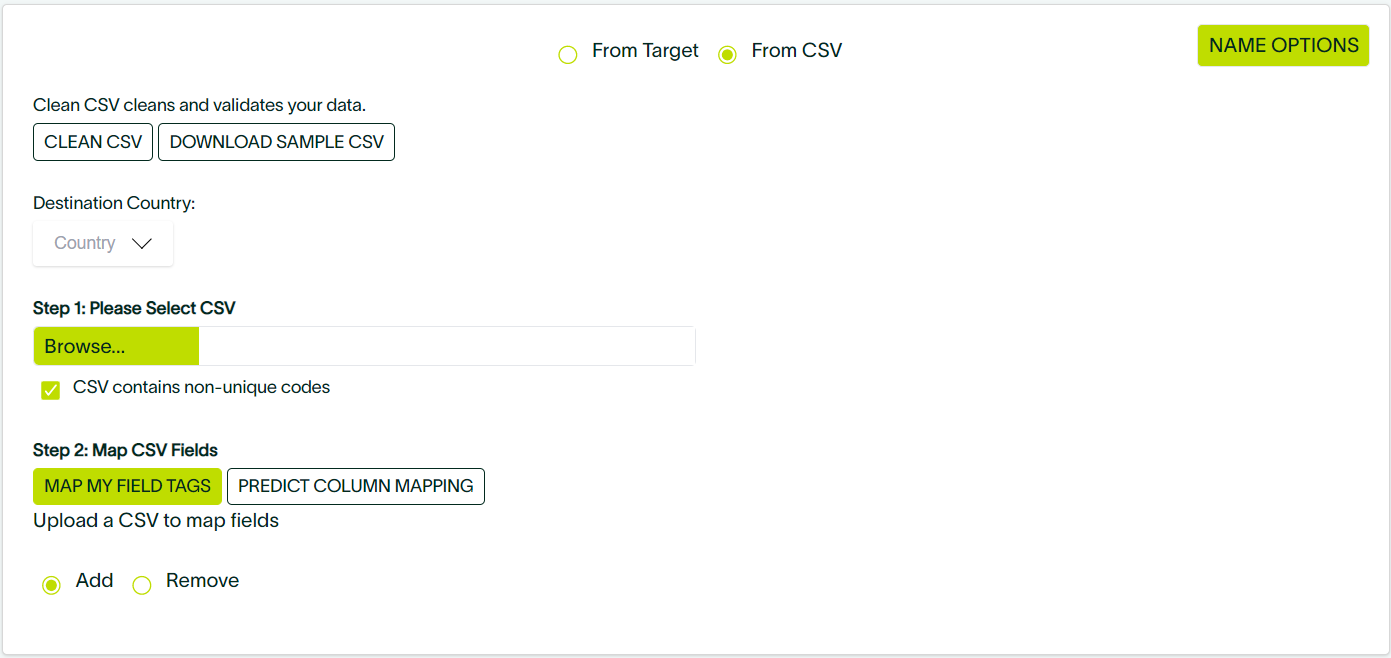Image resolution: width=1391 pixels, height=658 pixels.
Task: Select the From Target radio button
Action: tap(568, 55)
